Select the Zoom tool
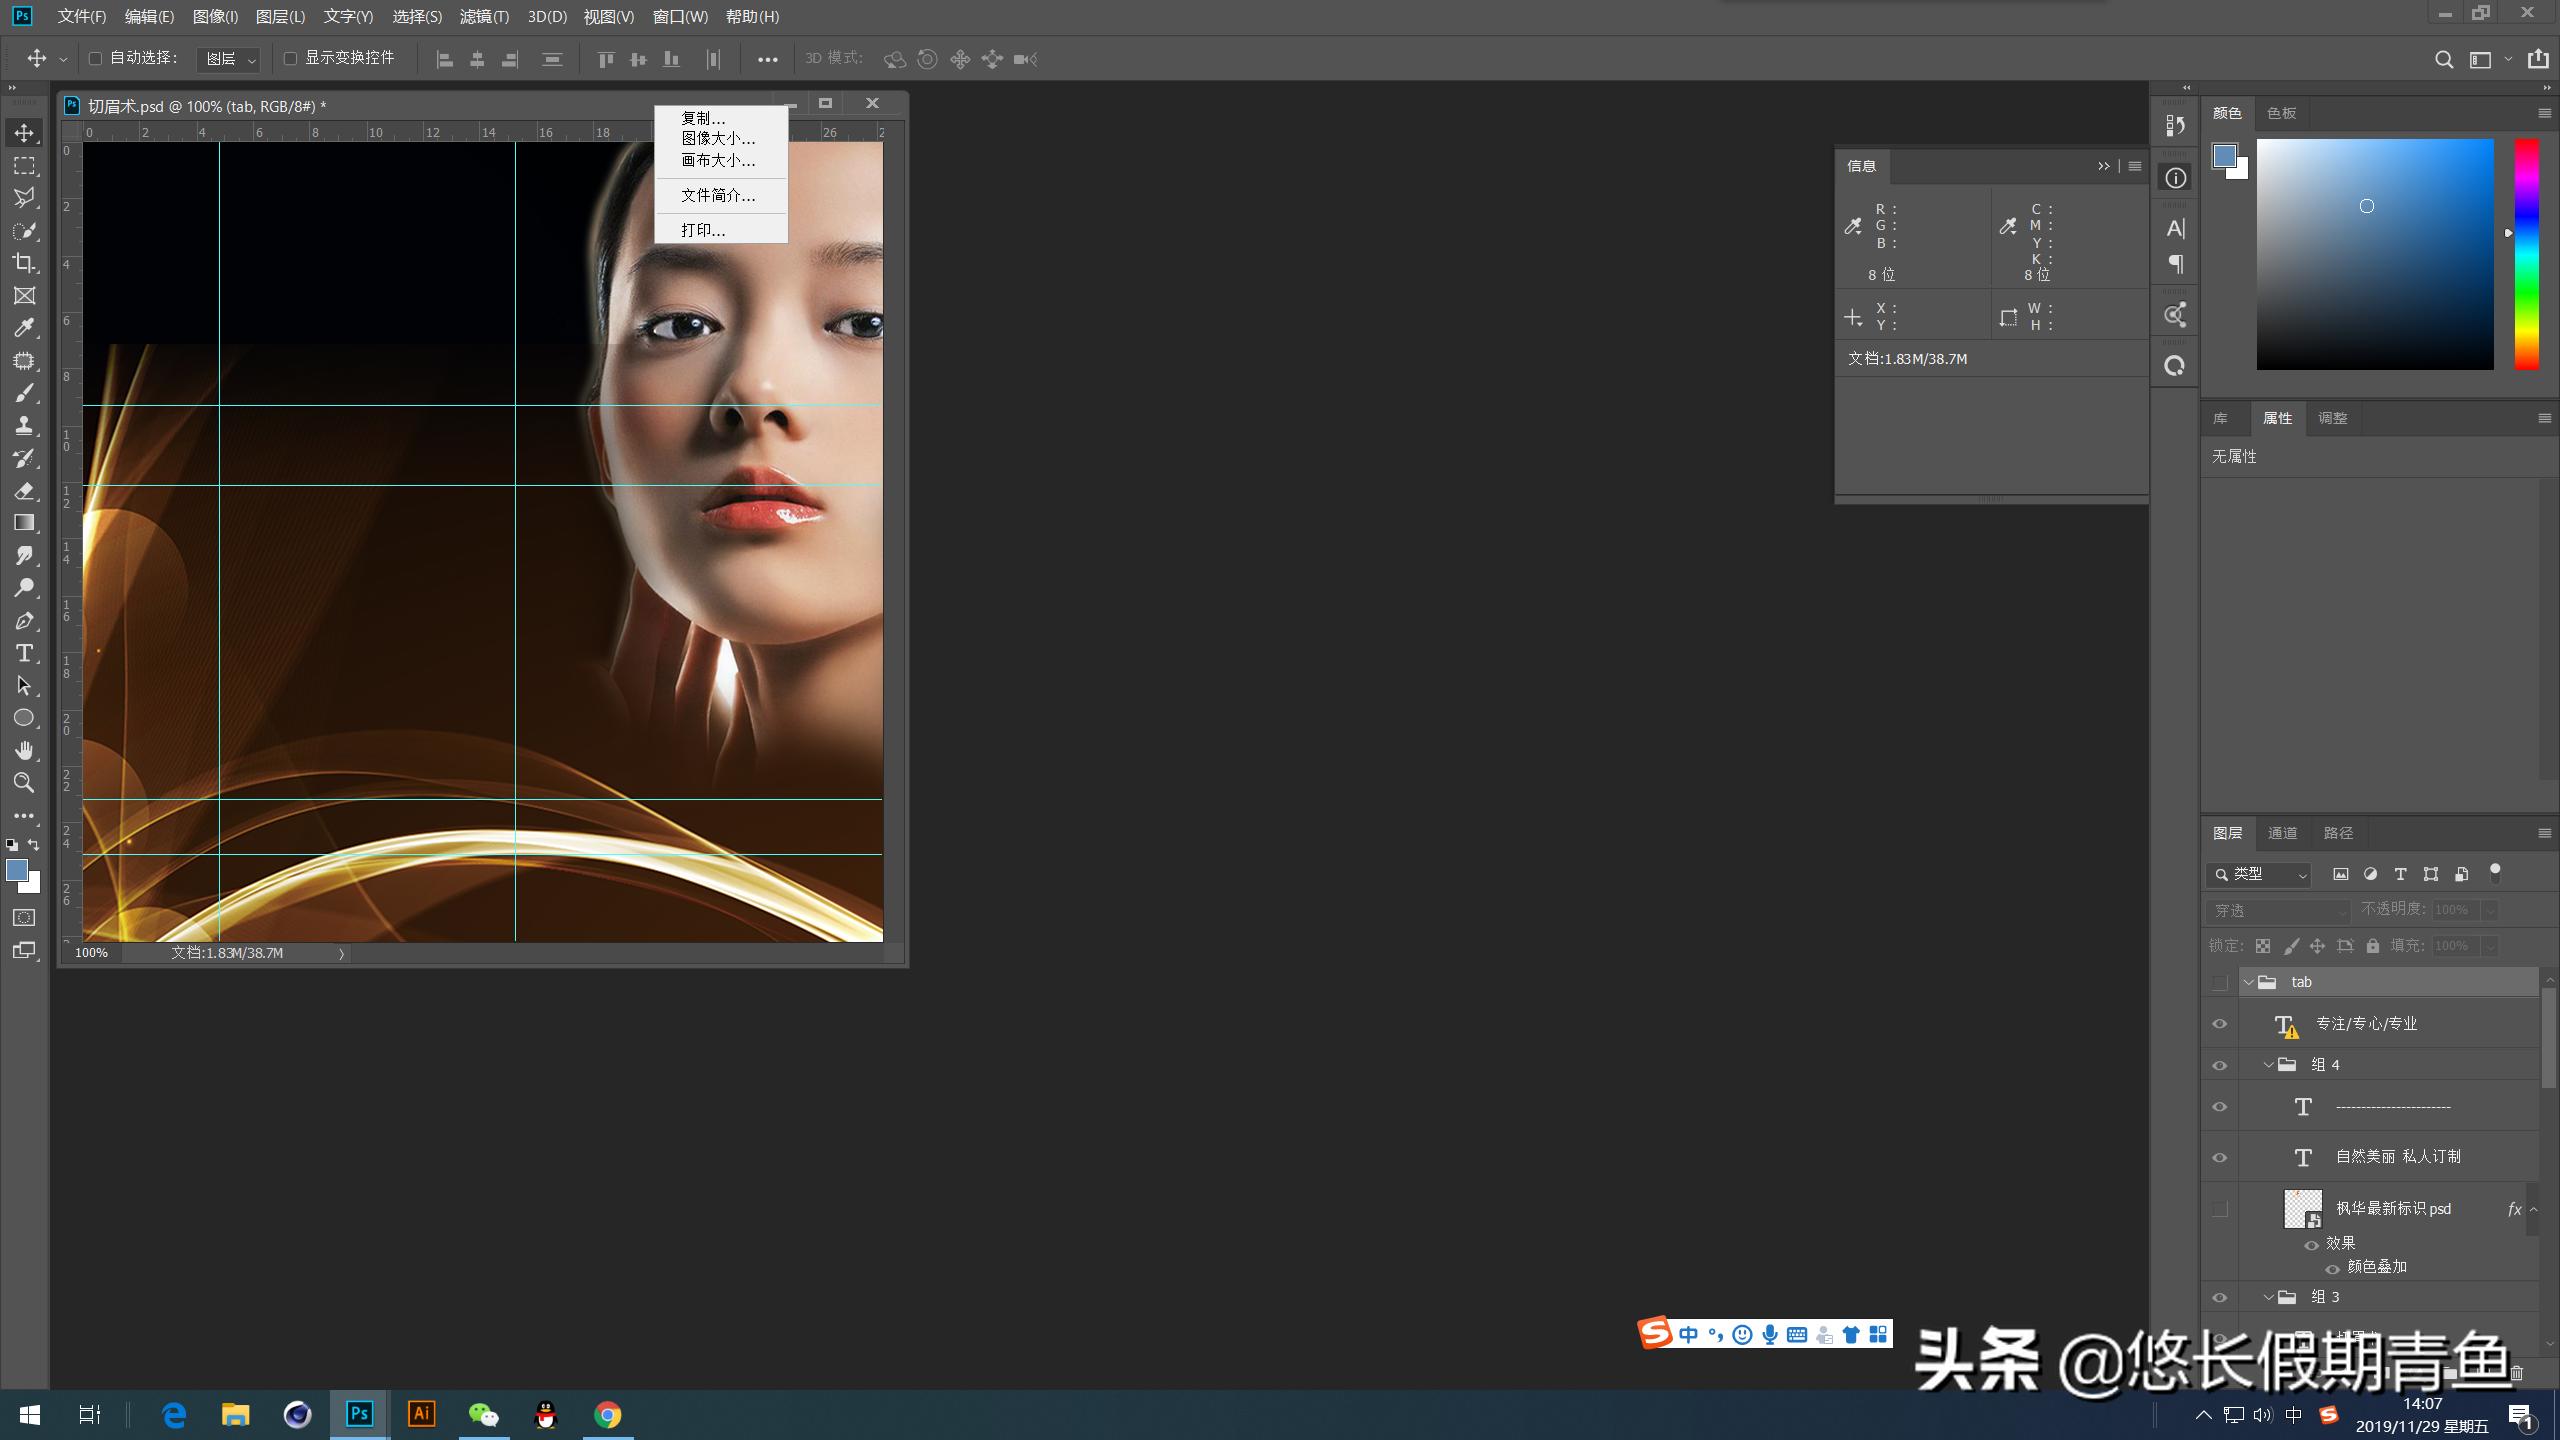 coord(25,783)
